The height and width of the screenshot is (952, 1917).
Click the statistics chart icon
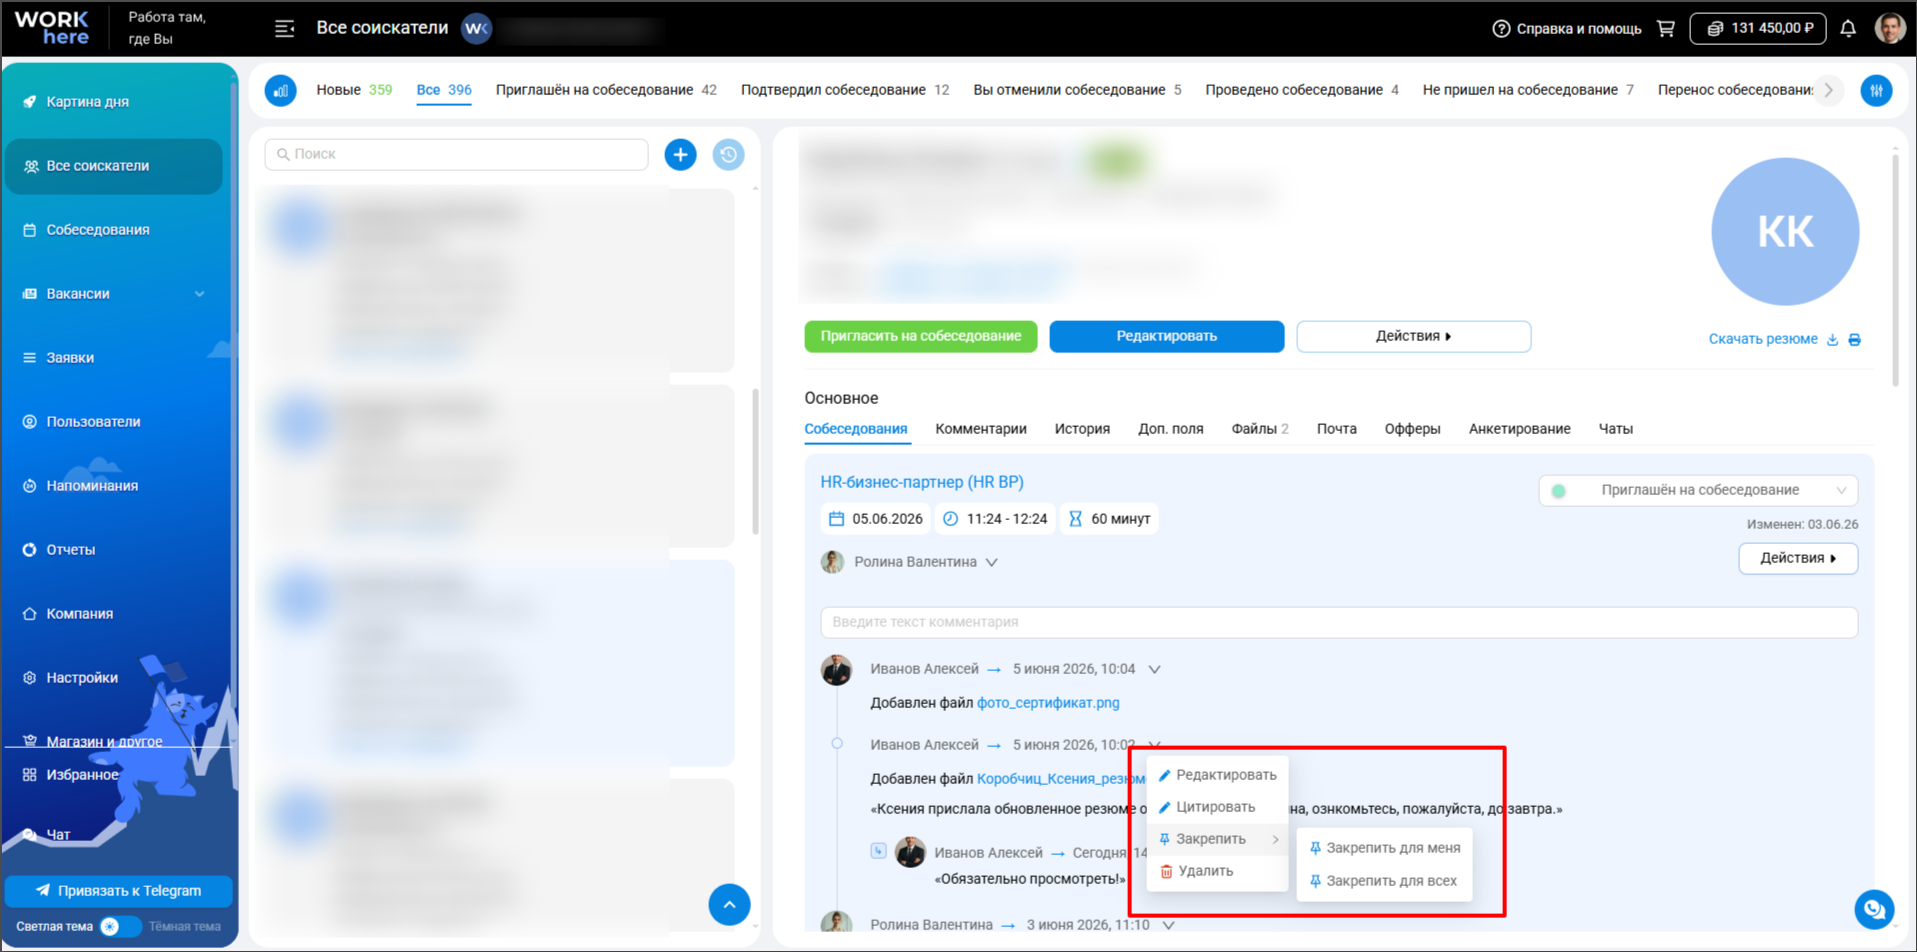point(281,90)
